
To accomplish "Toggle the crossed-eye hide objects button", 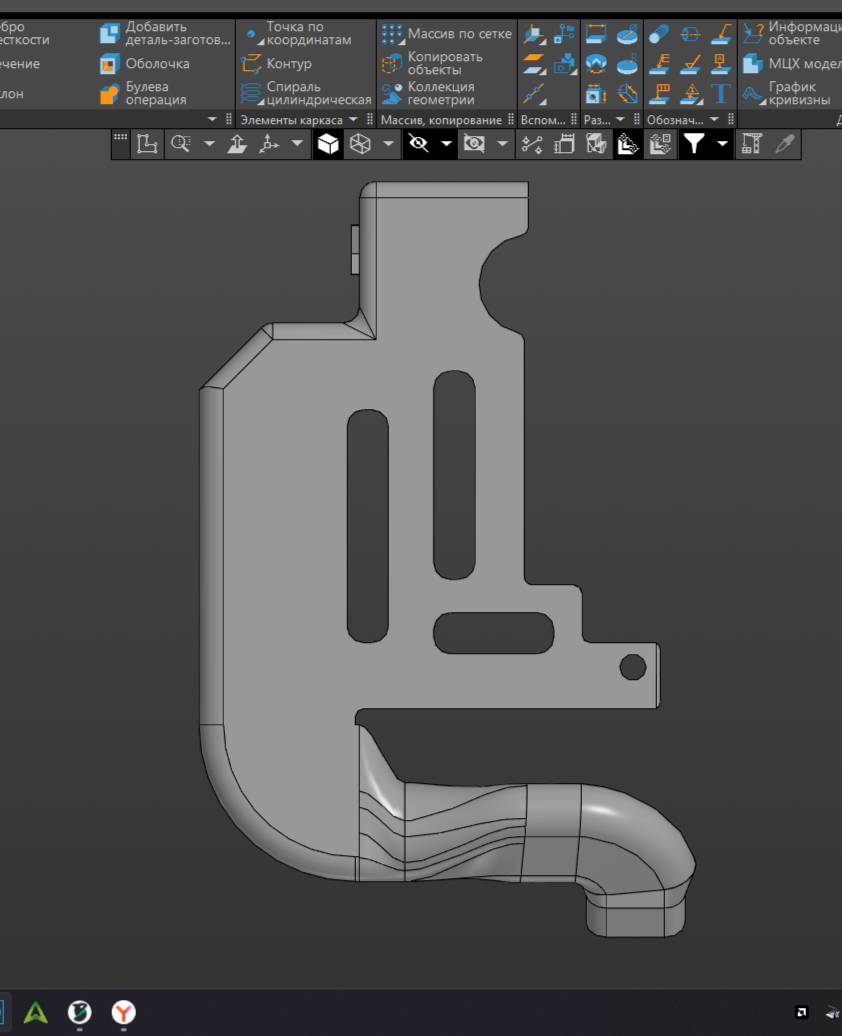I will (418, 144).
